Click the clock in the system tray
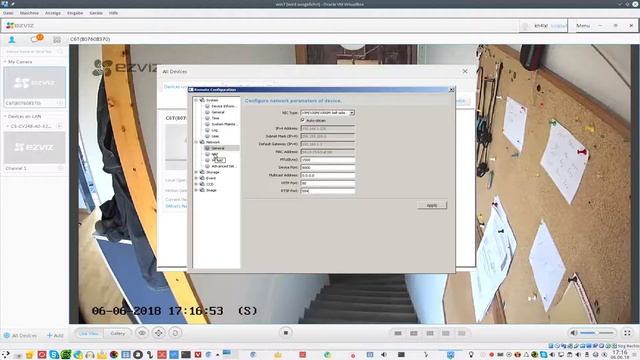The width and height of the screenshot is (640, 360). tap(620, 354)
